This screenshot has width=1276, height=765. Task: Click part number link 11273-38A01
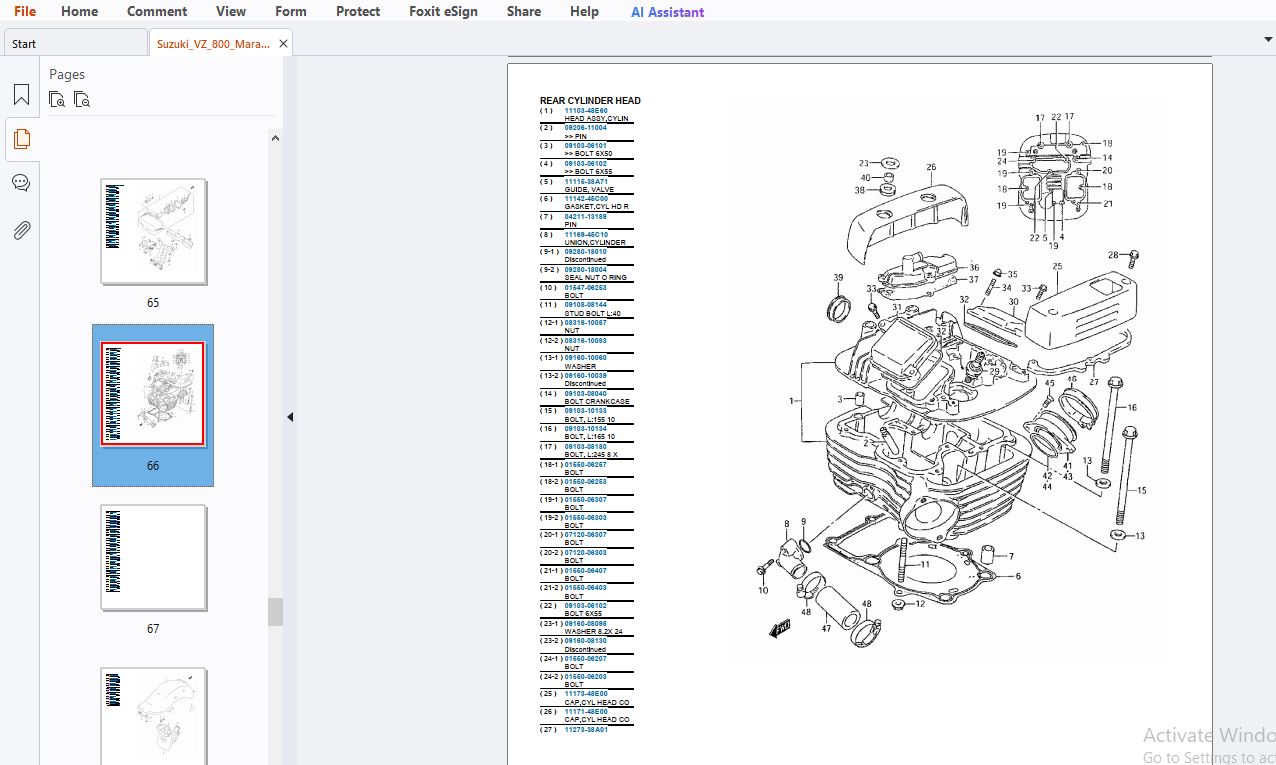(585, 730)
